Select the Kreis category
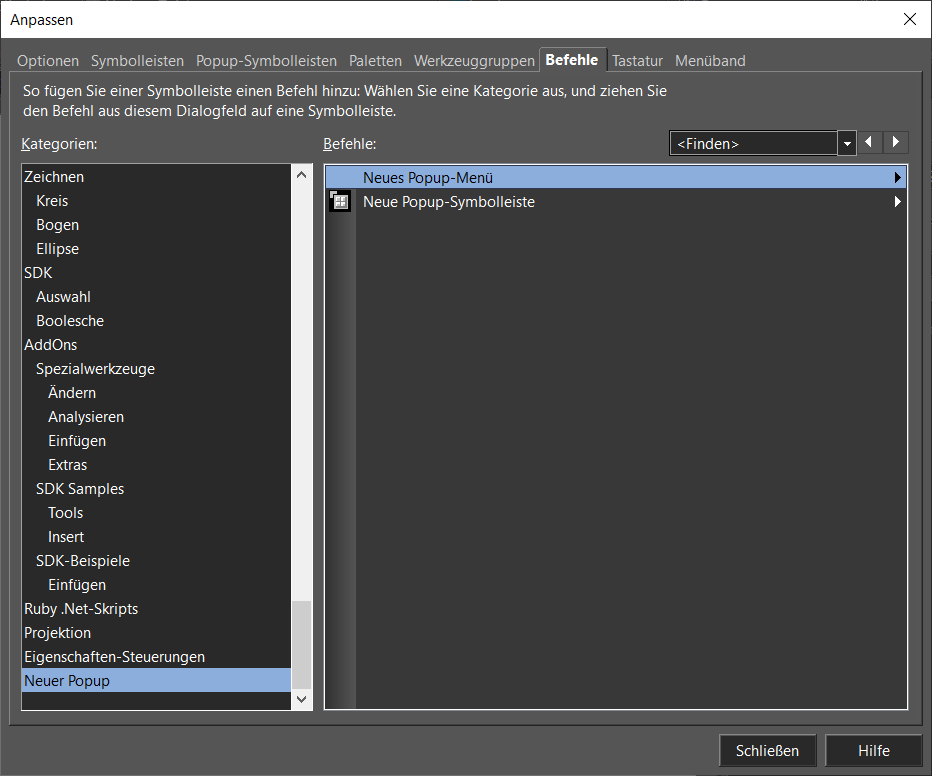932x776 pixels. point(156,201)
